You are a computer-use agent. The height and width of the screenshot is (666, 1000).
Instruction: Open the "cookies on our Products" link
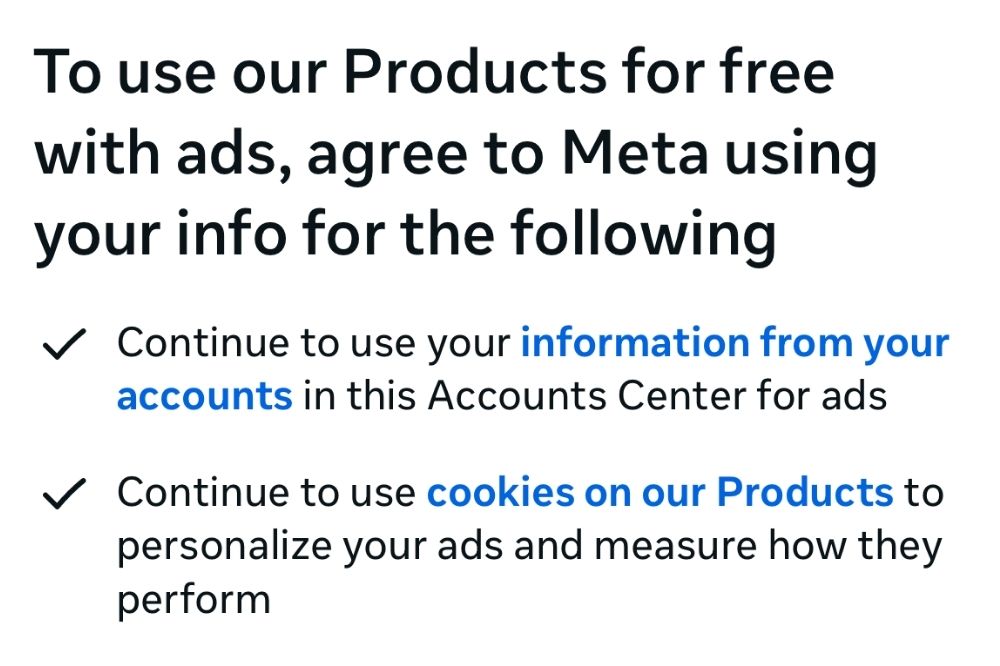tap(660, 492)
